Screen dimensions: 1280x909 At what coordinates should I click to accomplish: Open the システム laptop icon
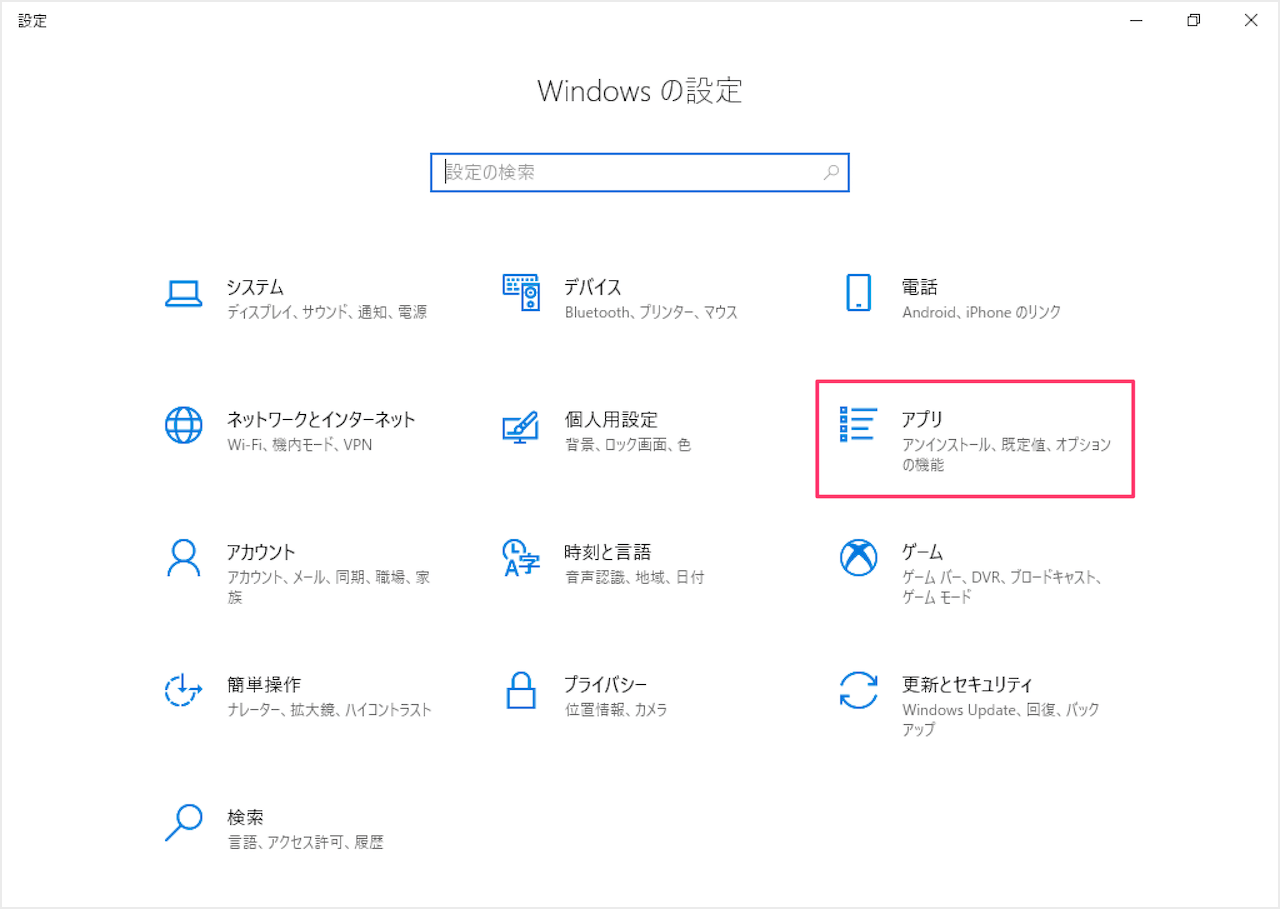click(183, 293)
